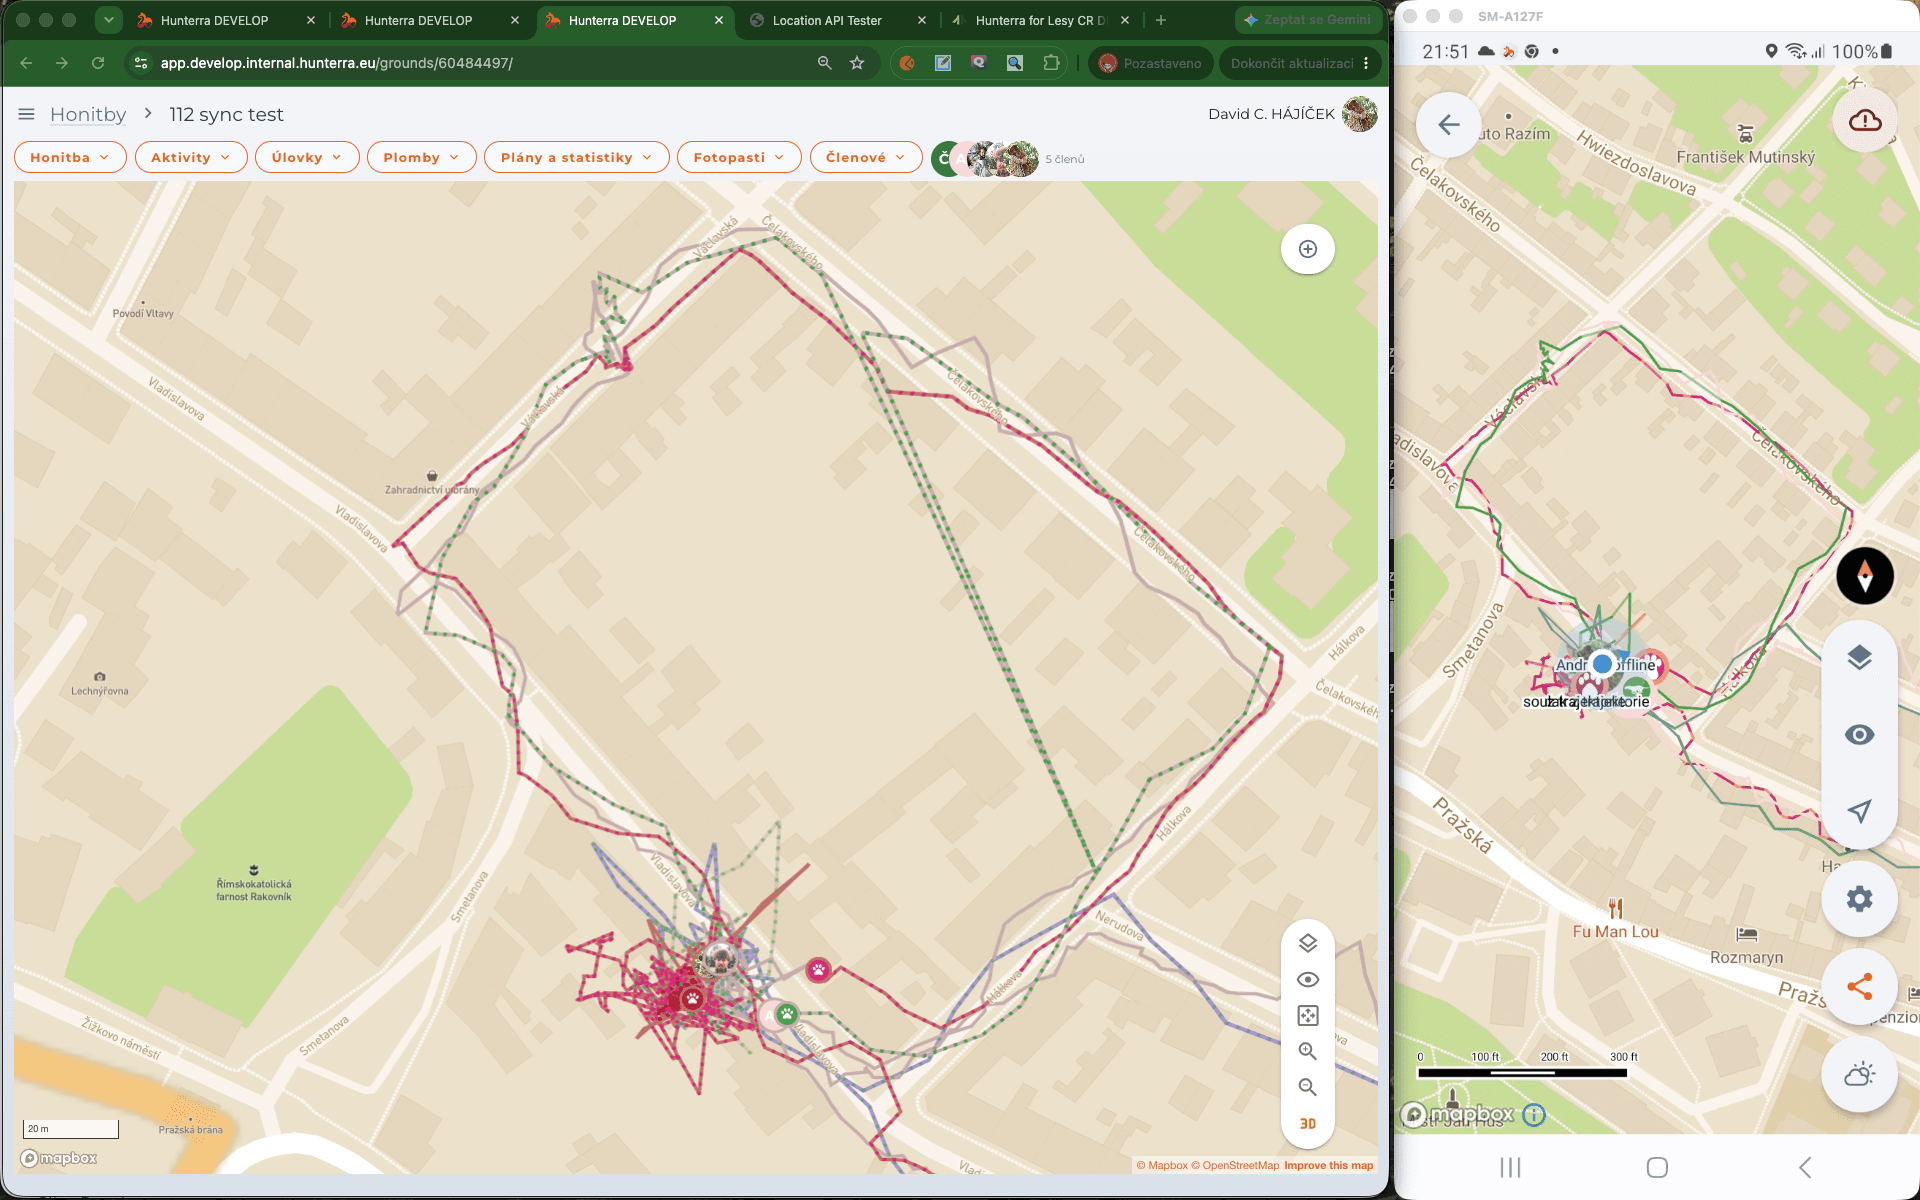
Task: Click Improve this map link
Action: [x=1328, y=1165]
